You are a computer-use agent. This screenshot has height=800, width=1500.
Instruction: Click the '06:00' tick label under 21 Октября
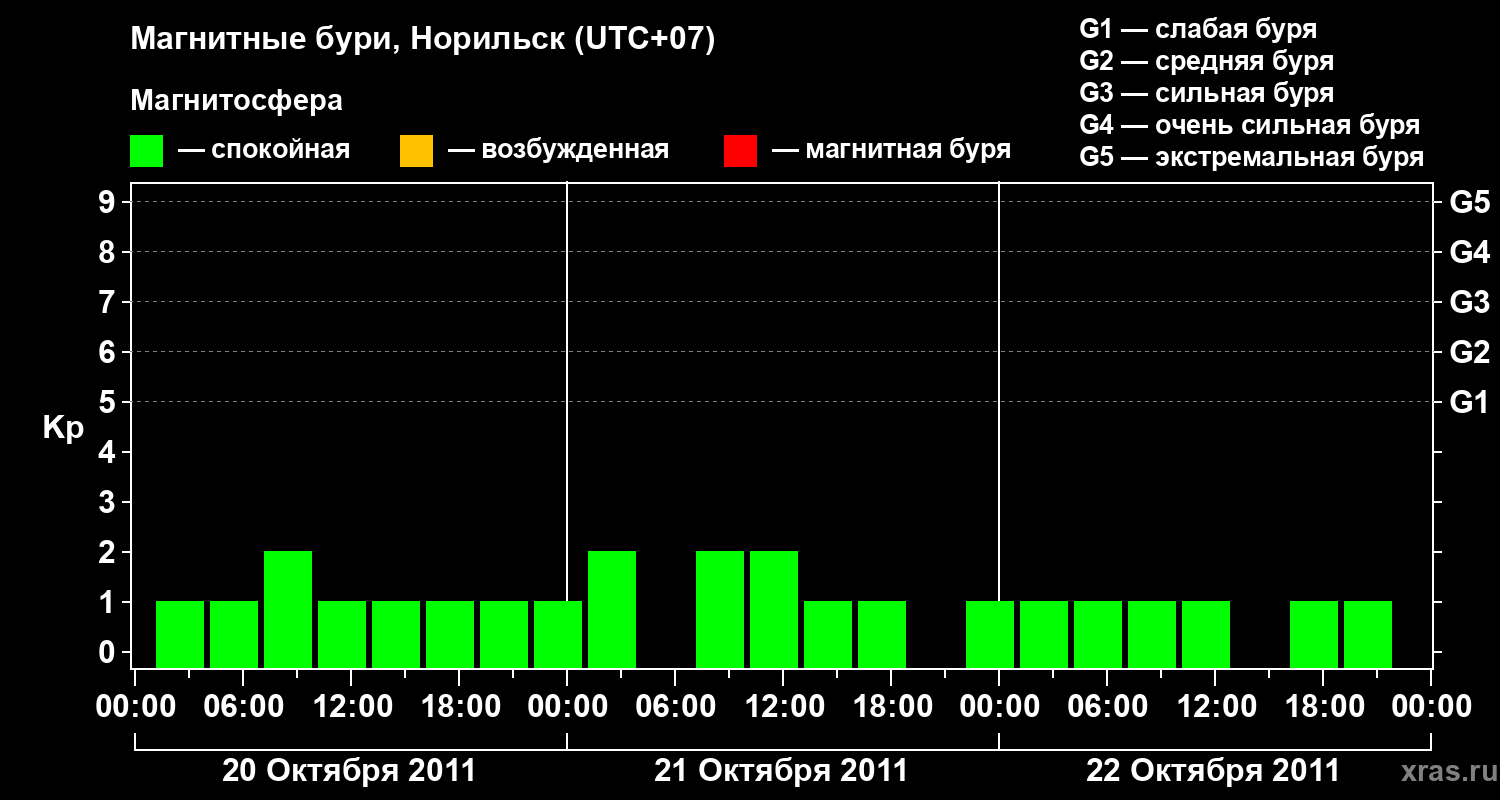point(675,706)
